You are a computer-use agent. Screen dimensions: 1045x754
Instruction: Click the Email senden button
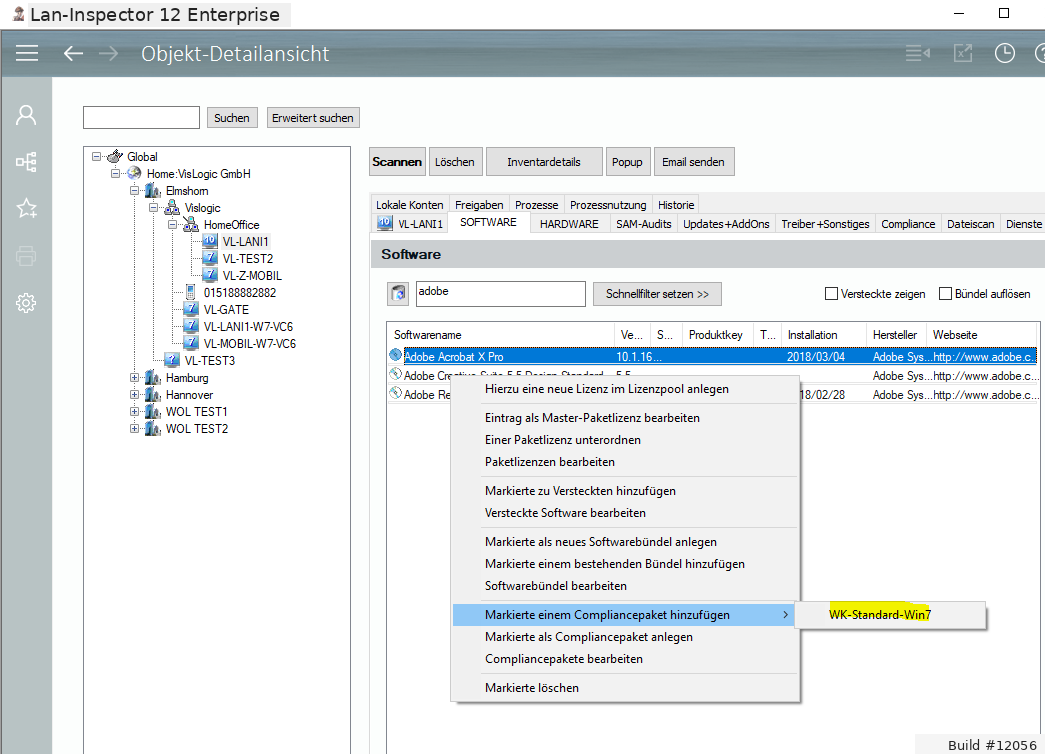click(693, 162)
